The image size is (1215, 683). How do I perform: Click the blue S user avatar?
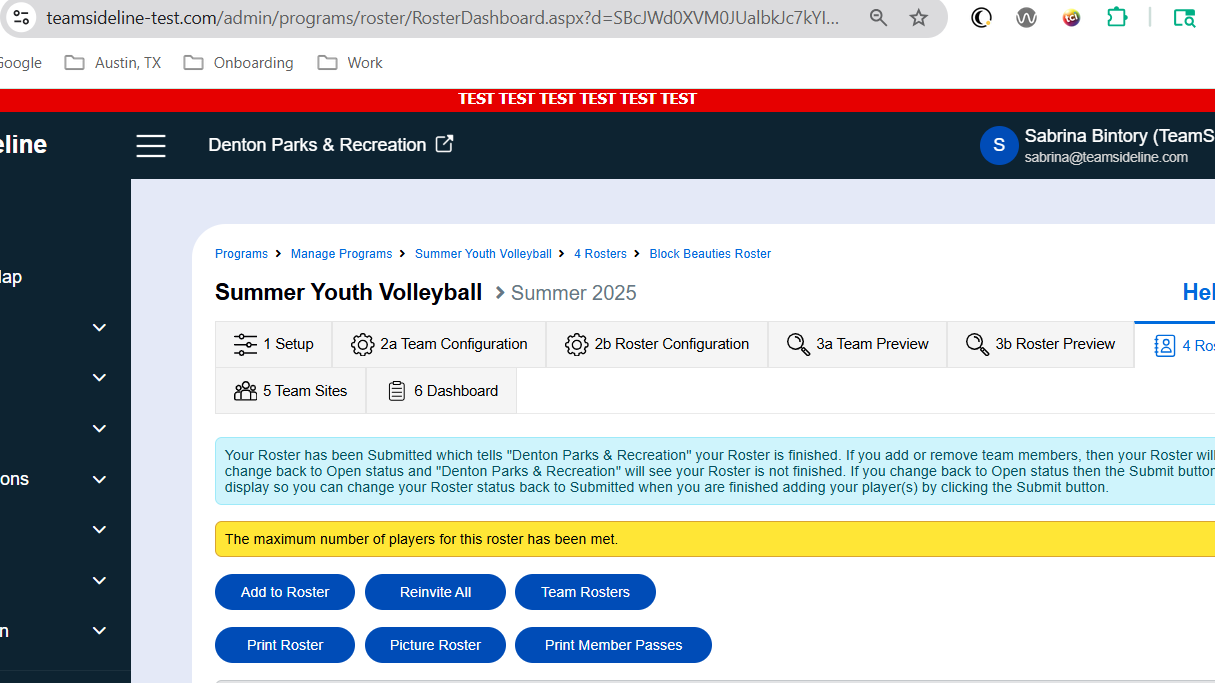tap(998, 146)
